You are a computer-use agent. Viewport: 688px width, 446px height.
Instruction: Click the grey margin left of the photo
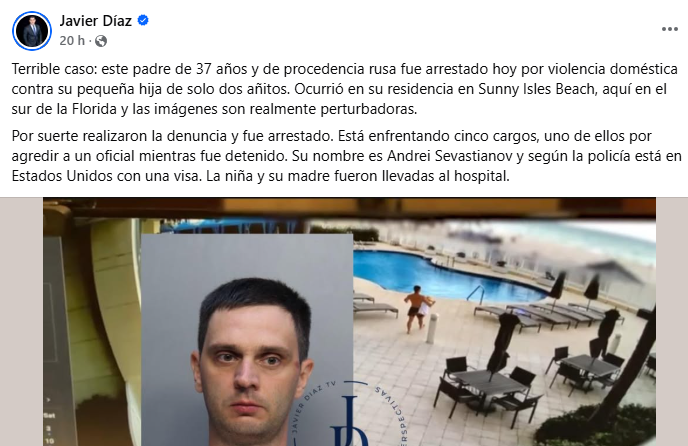pyautogui.click(x=21, y=322)
